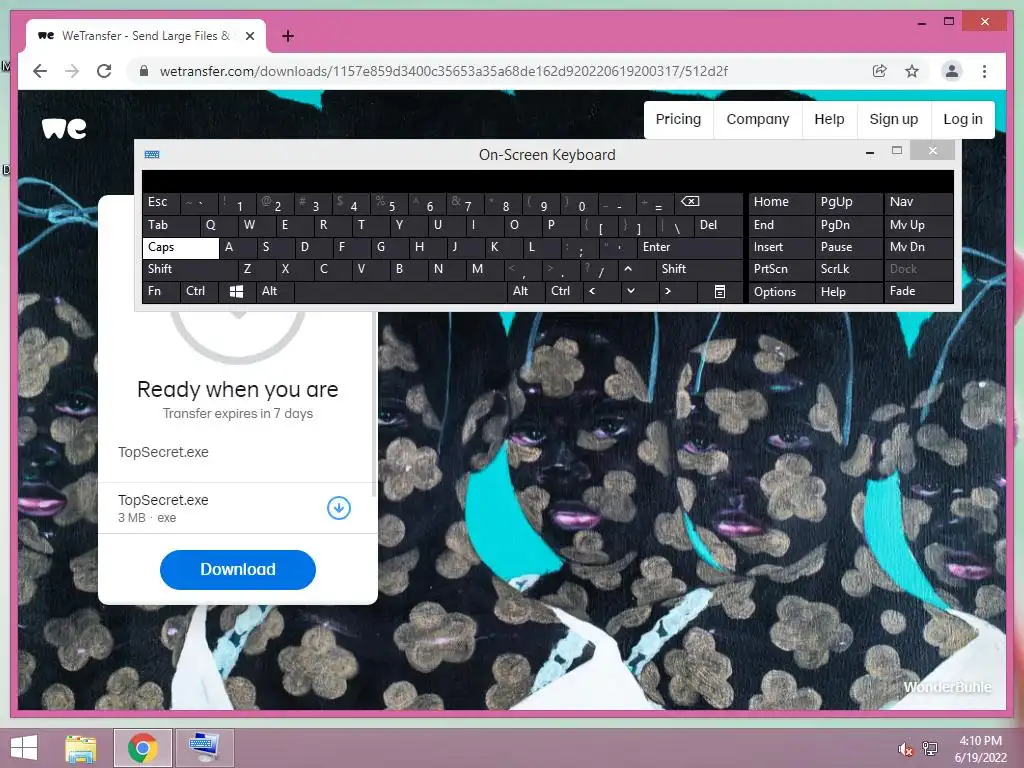1024x768 pixels.
Task: Click the Mv Up key
Action: 918,225
